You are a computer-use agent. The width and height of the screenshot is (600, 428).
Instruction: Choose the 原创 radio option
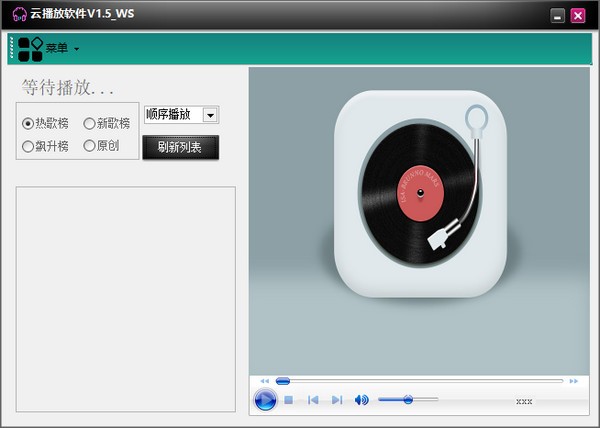89,146
